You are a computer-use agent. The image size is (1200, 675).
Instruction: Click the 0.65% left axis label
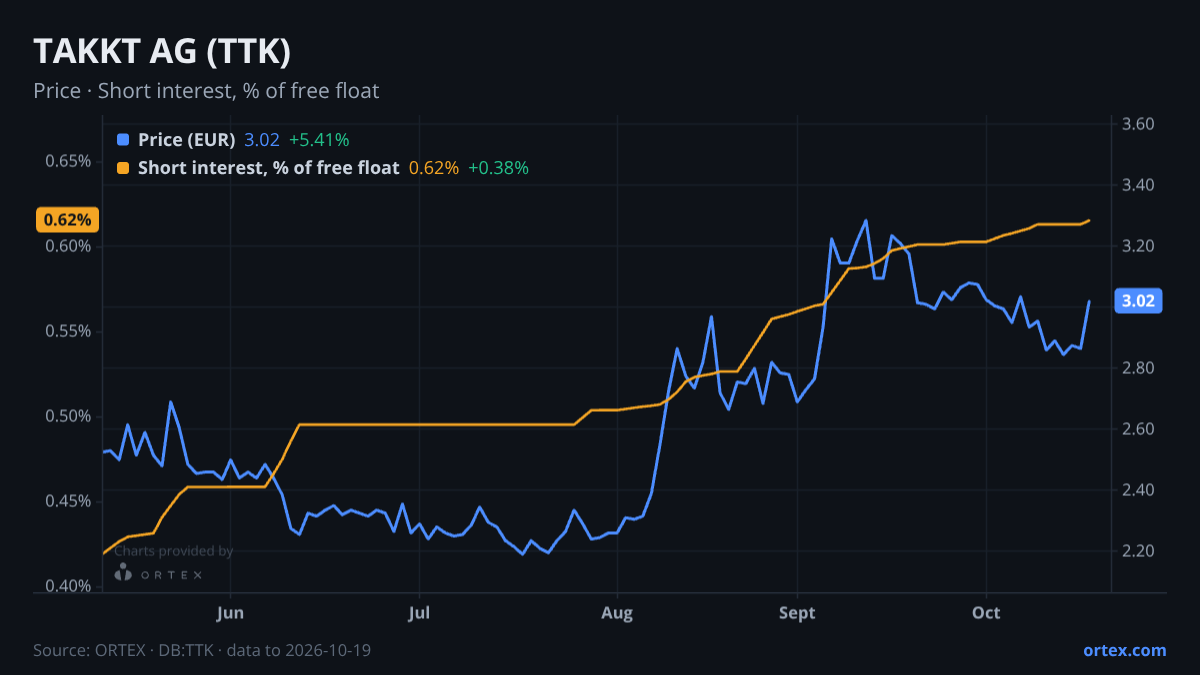tap(68, 161)
